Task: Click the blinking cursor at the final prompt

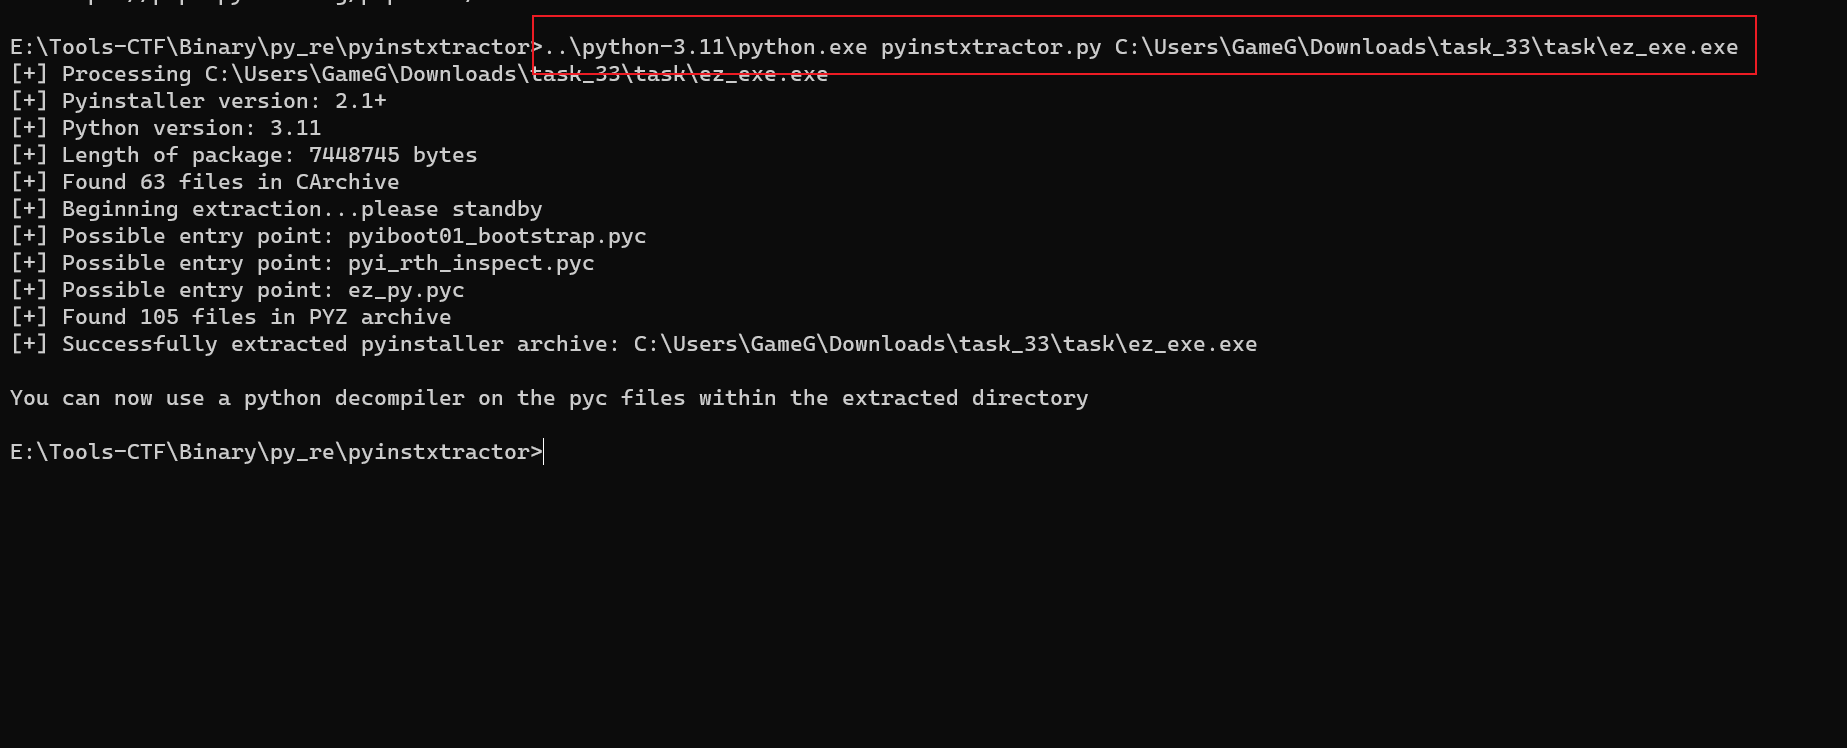Action: pyautogui.click(x=543, y=452)
